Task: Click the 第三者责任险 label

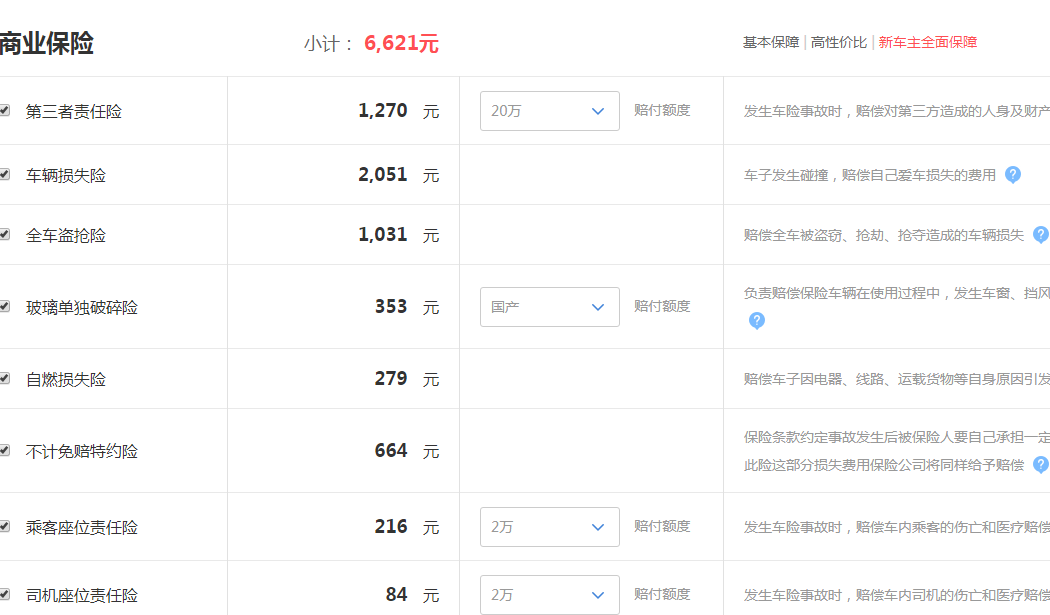Action: tap(74, 111)
